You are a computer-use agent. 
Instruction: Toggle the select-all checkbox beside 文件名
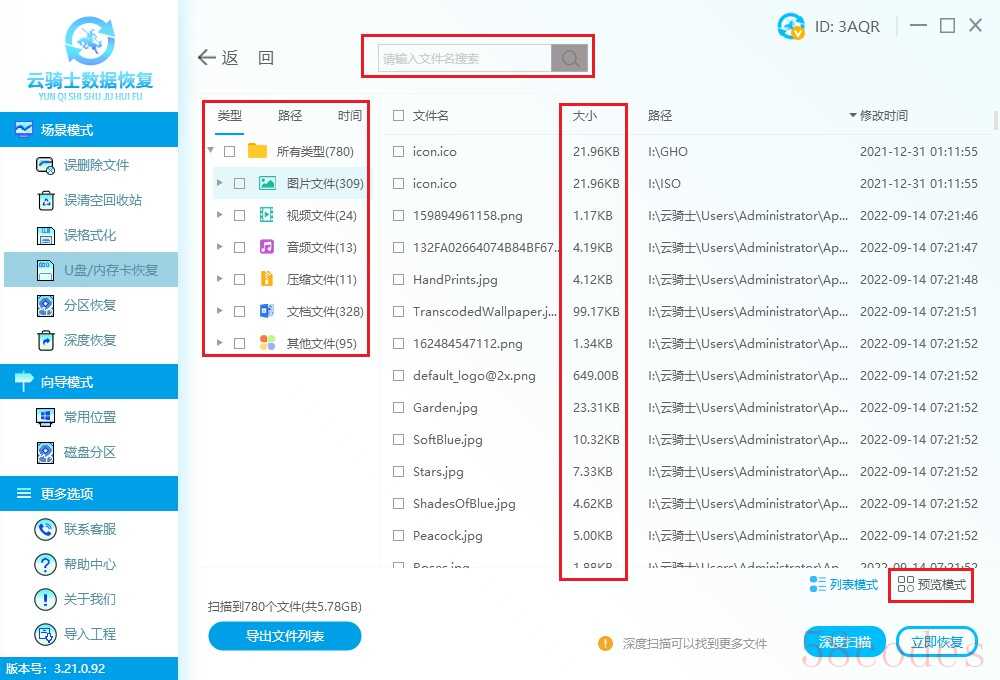coord(399,116)
